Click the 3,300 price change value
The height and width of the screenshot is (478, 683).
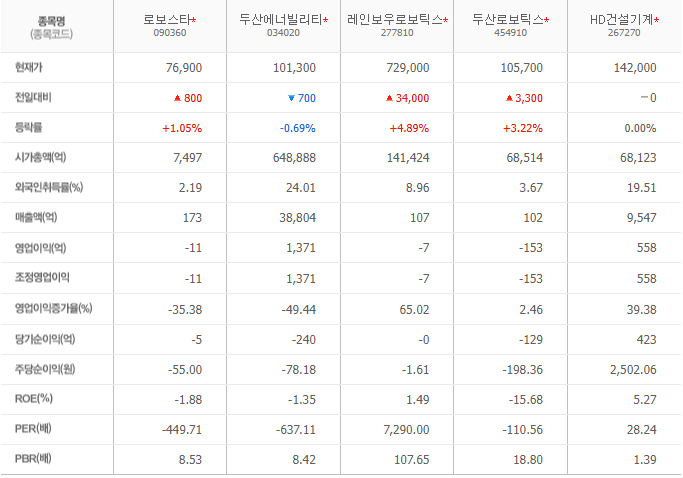(x=524, y=98)
